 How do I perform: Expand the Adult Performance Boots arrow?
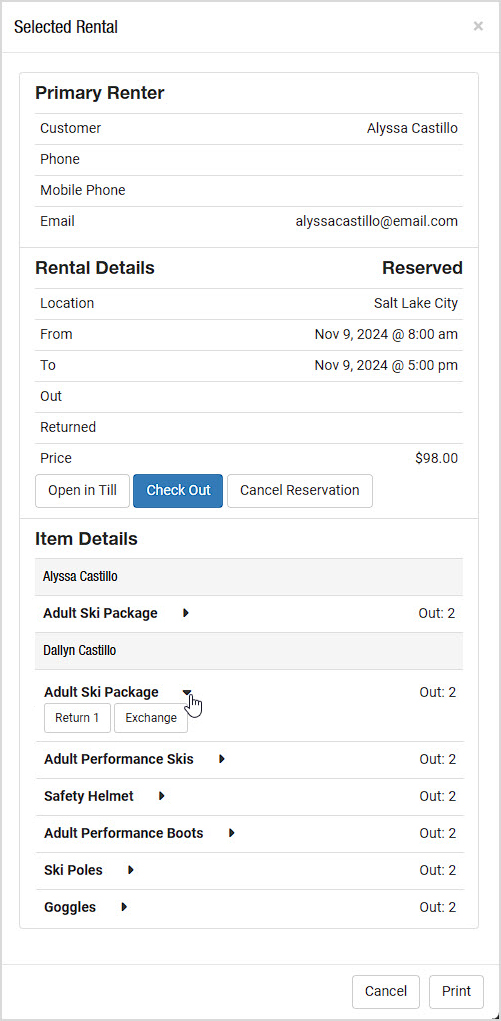coord(231,833)
